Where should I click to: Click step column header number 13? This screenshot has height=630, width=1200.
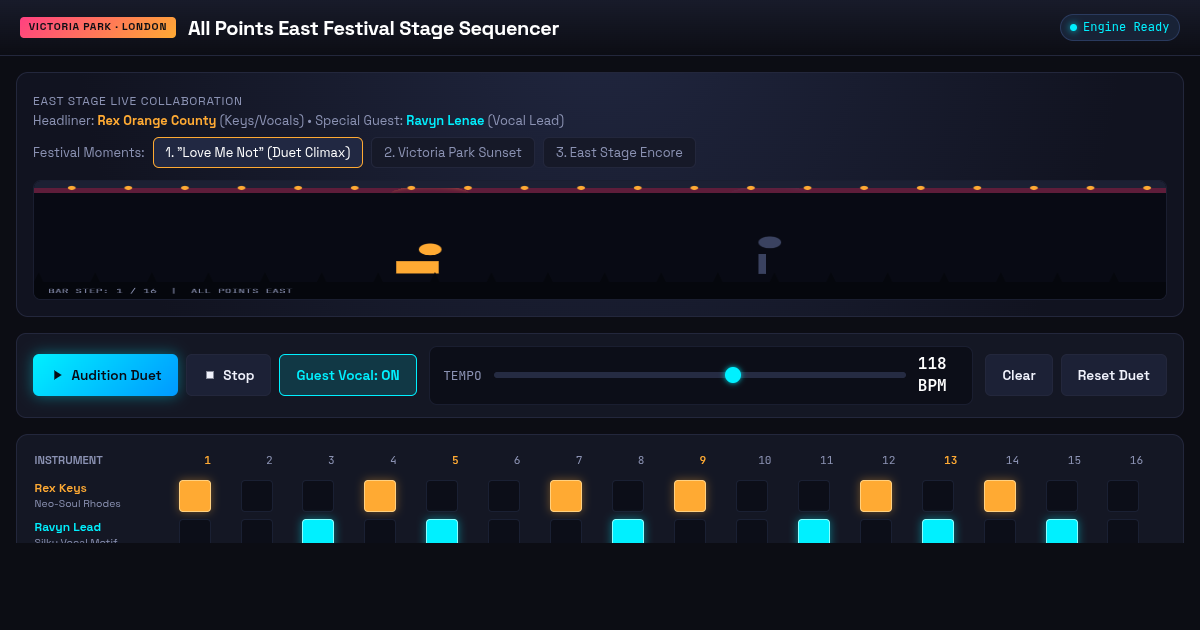tap(951, 460)
